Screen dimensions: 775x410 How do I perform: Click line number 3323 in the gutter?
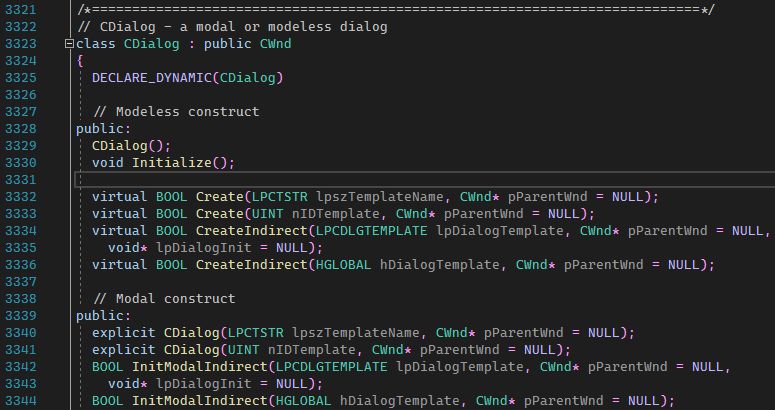coord(21,44)
